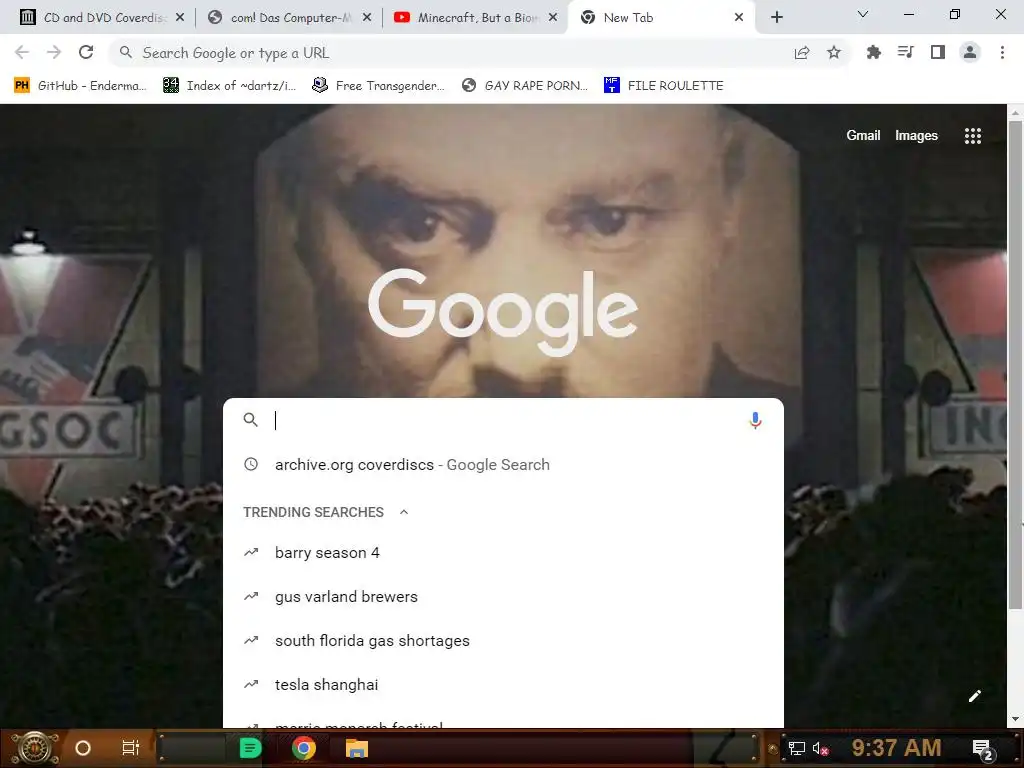This screenshot has height=768, width=1024.
Task: Open the Google apps grid
Action: 972,136
